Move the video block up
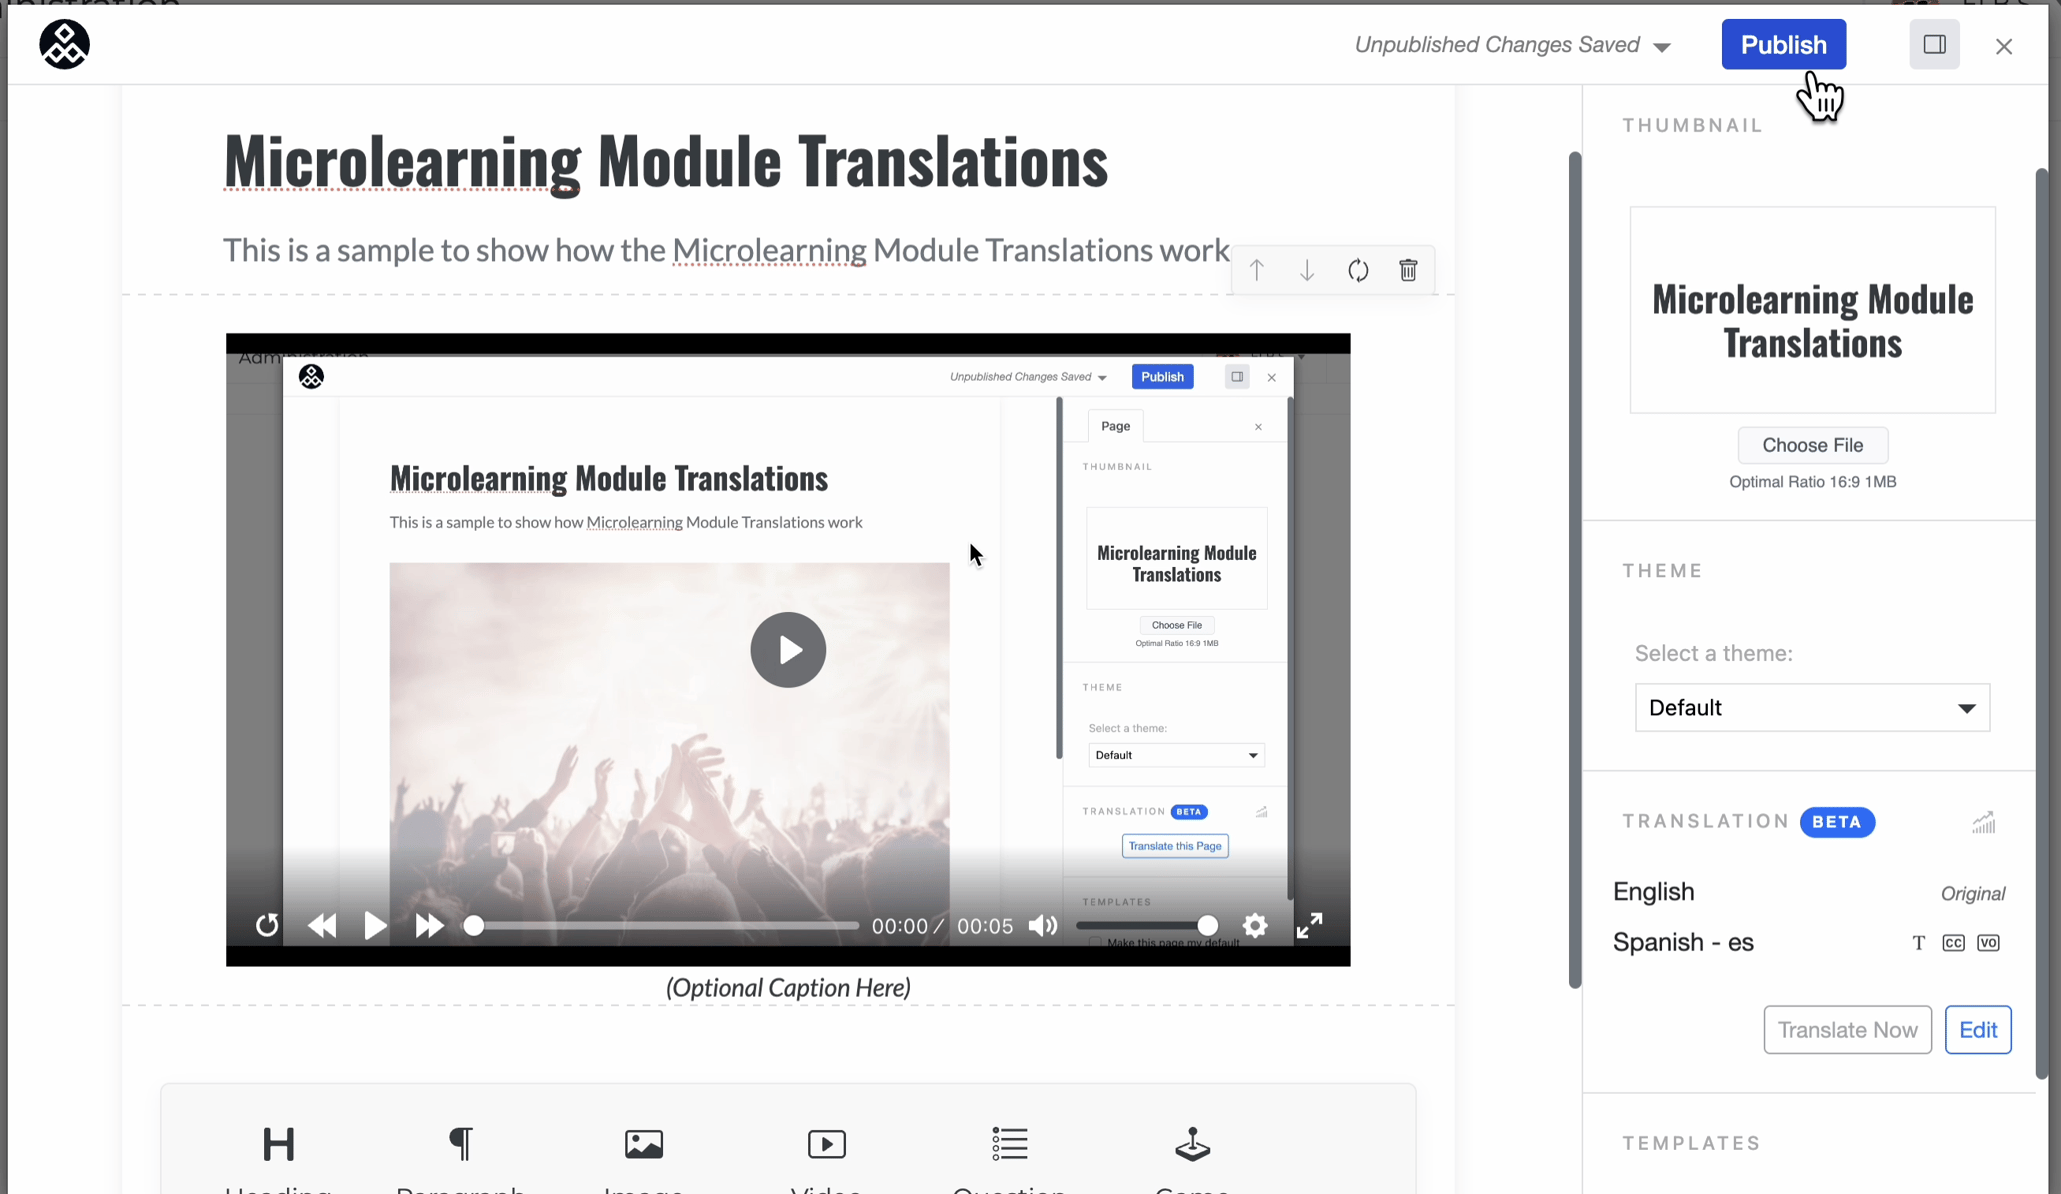The width and height of the screenshot is (2061, 1194). 1257,270
